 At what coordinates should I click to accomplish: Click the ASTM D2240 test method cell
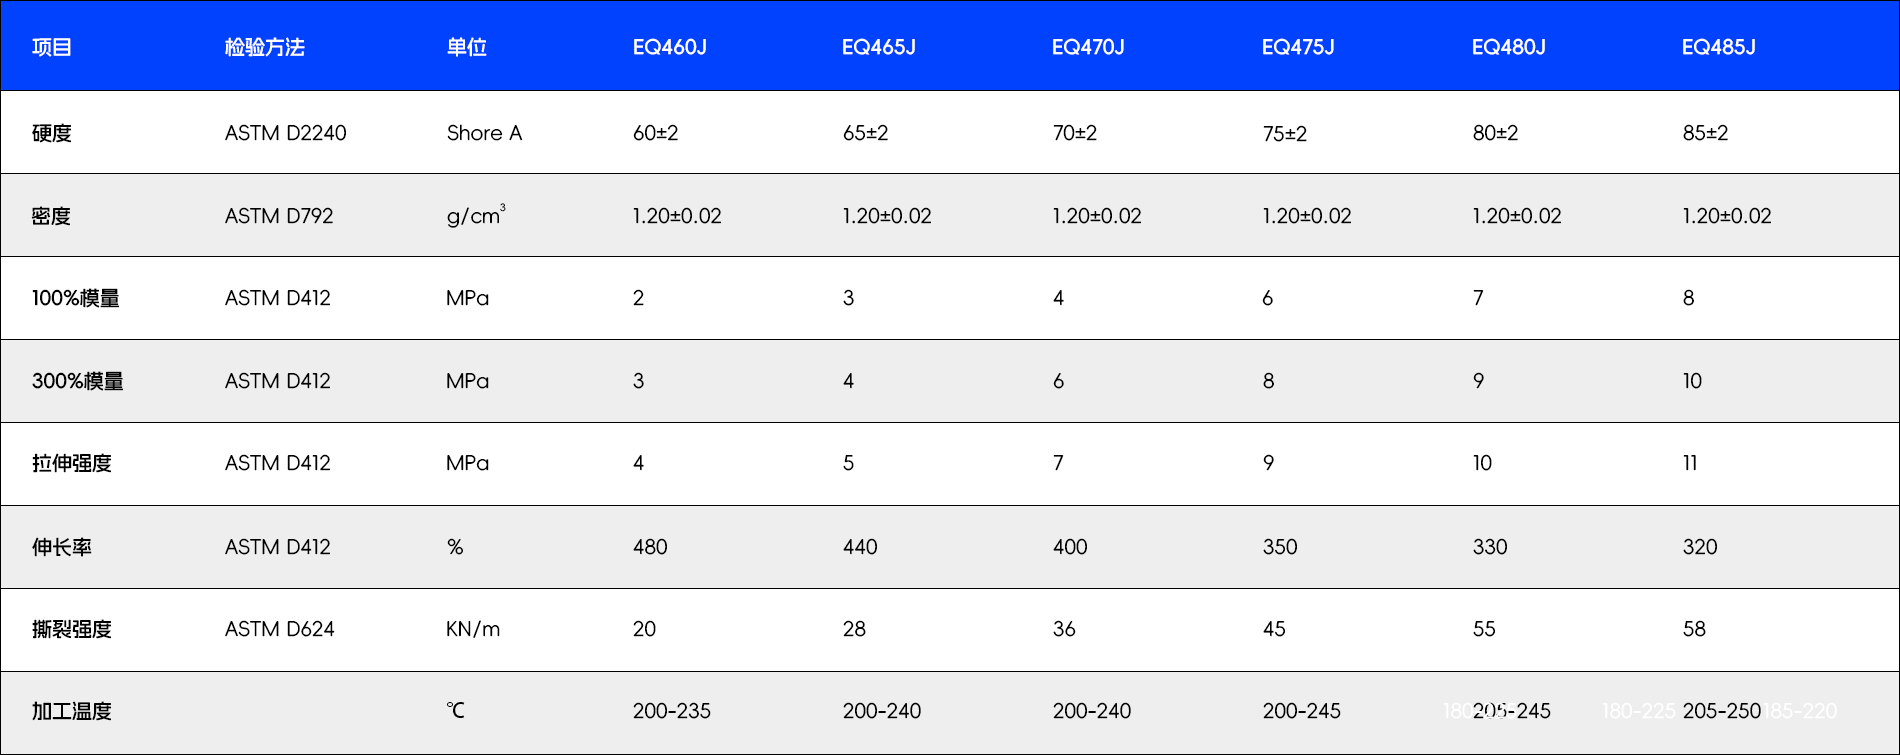285,133
